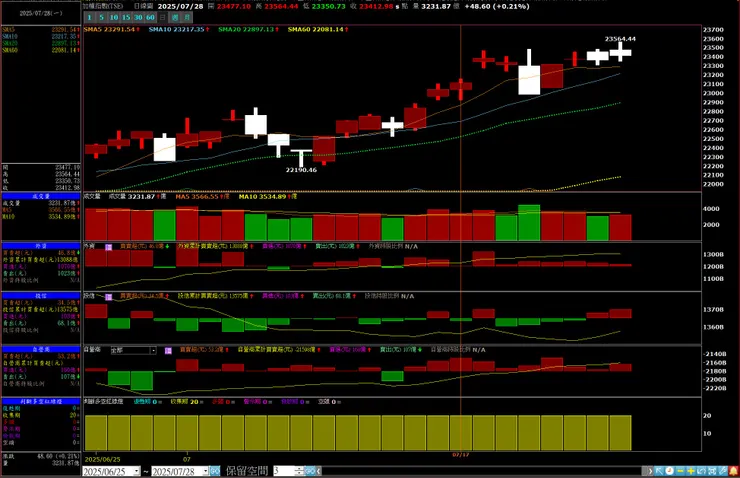Click the reserved space input field
Image resolution: width=740 pixels, height=478 pixels.
click(284, 471)
